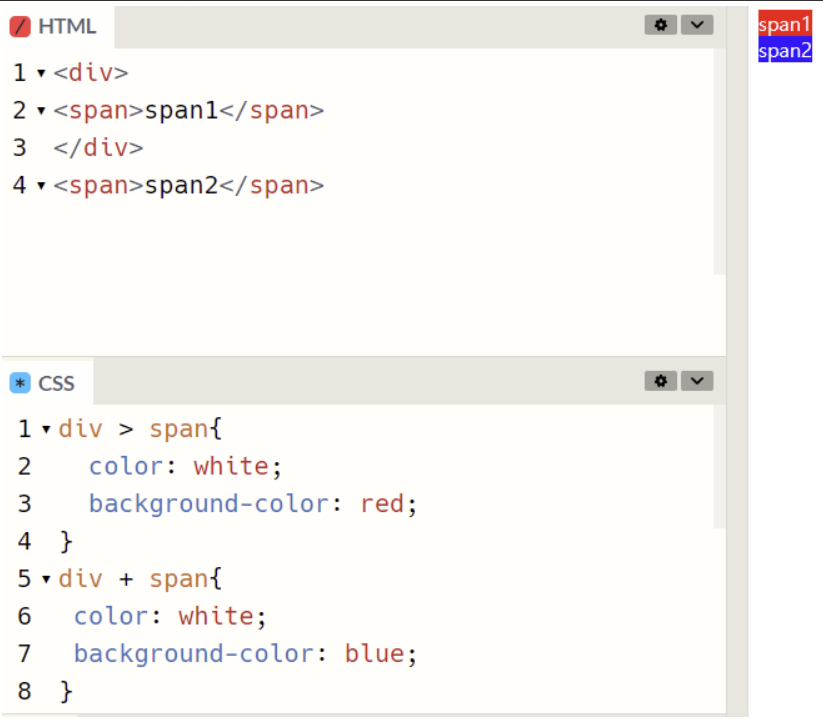Collapse fold arrow on HTML line 4
The width and height of the screenshot is (823, 719).
point(41,186)
